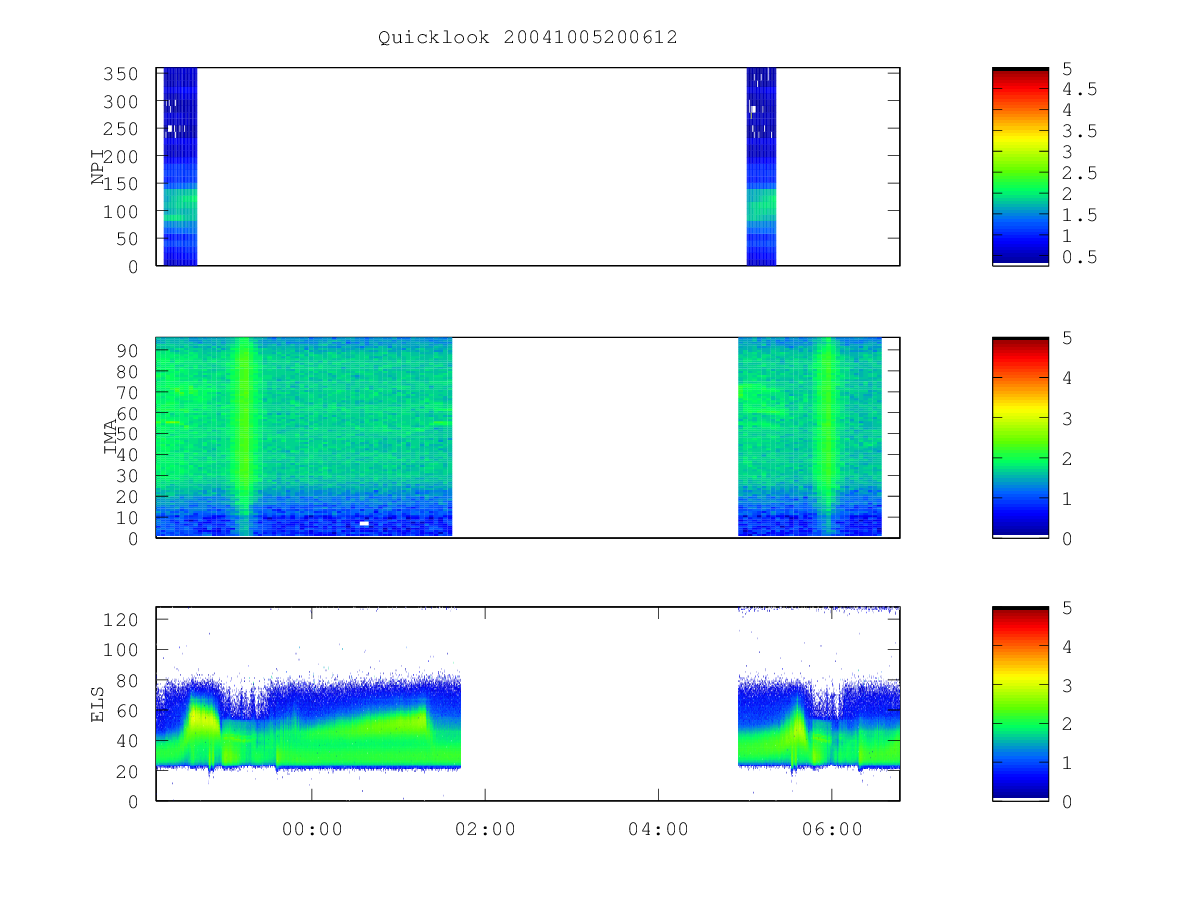The height and width of the screenshot is (900, 1200).
Task: Click the white data-gap in IMA between 02:00 and 04:00
Action: pos(595,437)
